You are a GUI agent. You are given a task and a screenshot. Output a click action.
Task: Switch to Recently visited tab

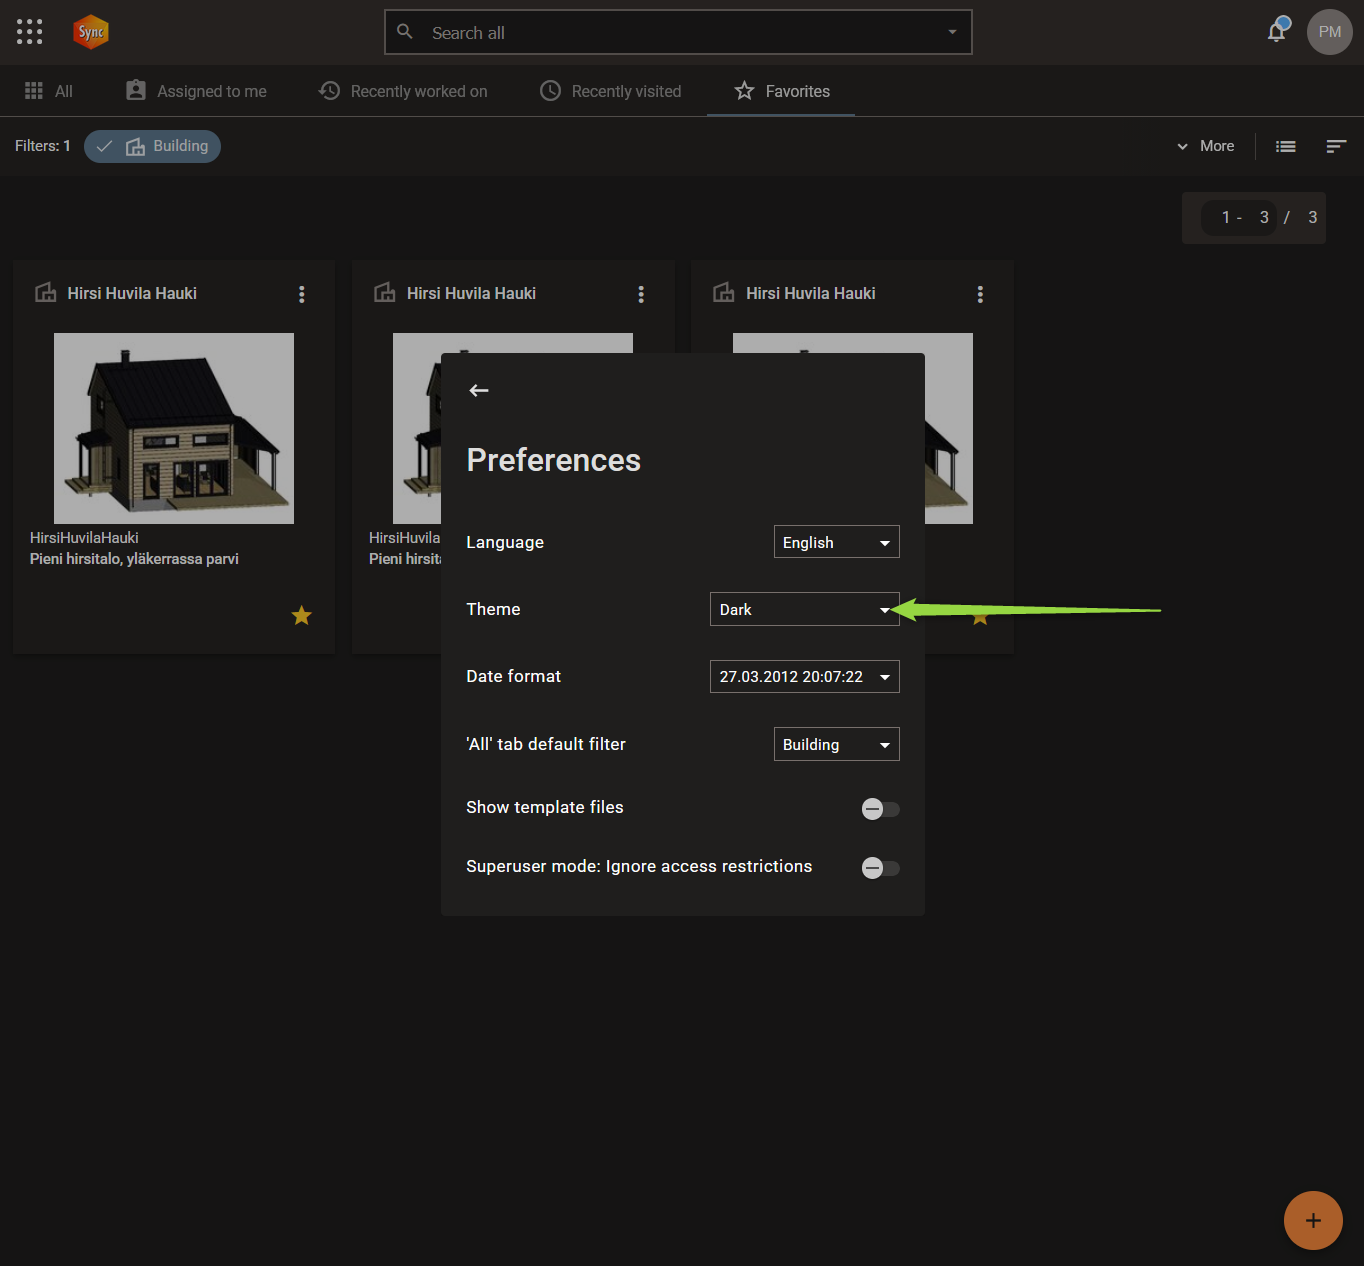pyautogui.click(x=611, y=91)
